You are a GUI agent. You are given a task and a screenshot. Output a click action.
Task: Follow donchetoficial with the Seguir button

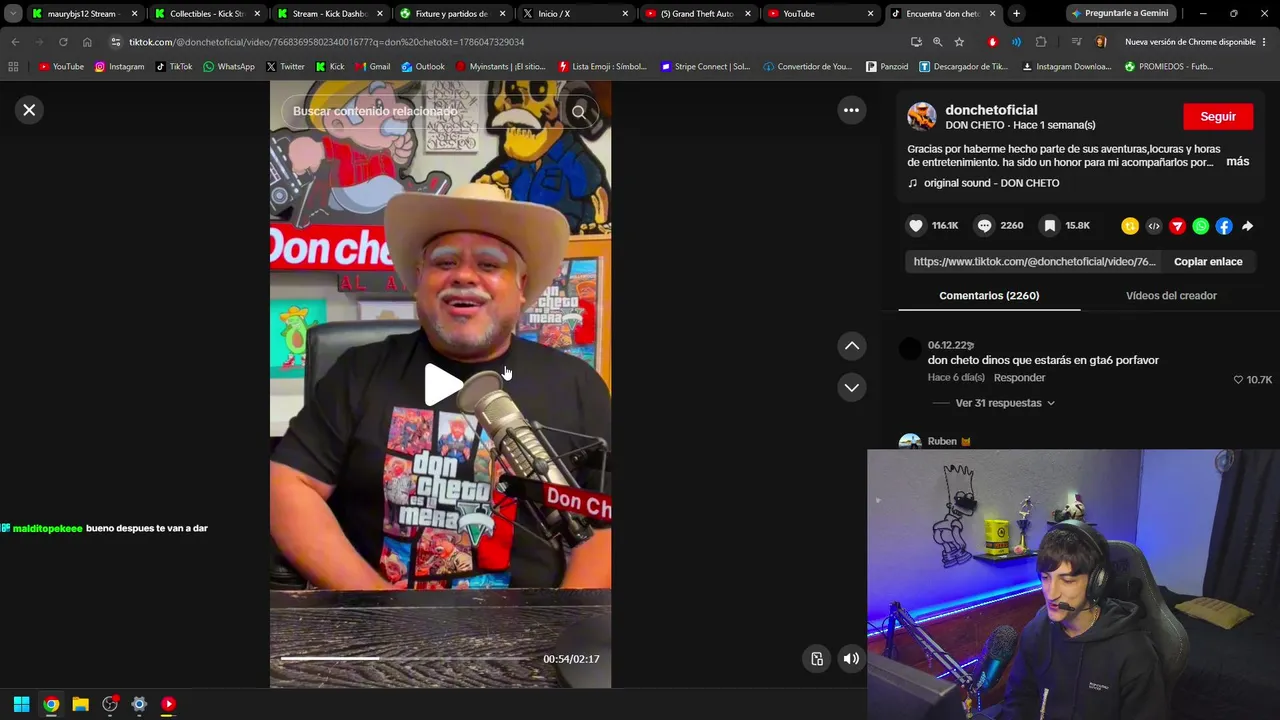1218,117
